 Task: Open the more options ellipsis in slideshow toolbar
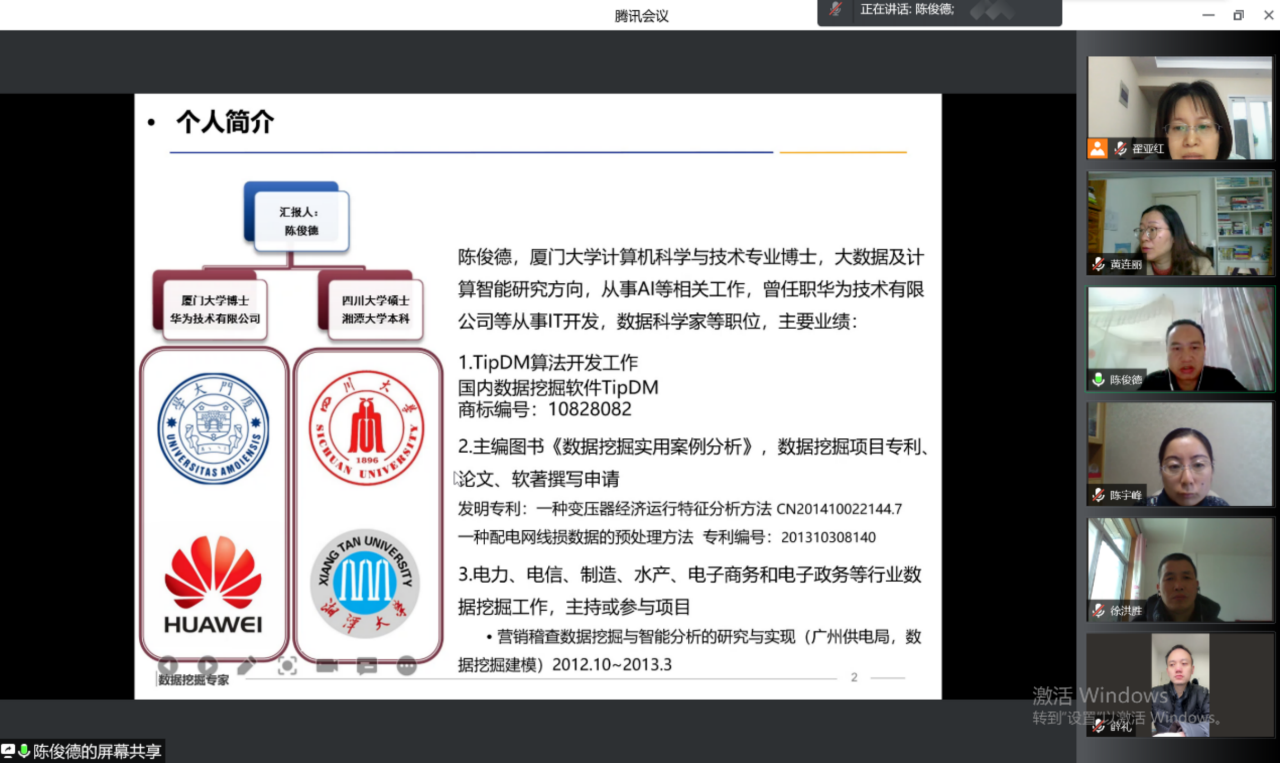point(406,666)
